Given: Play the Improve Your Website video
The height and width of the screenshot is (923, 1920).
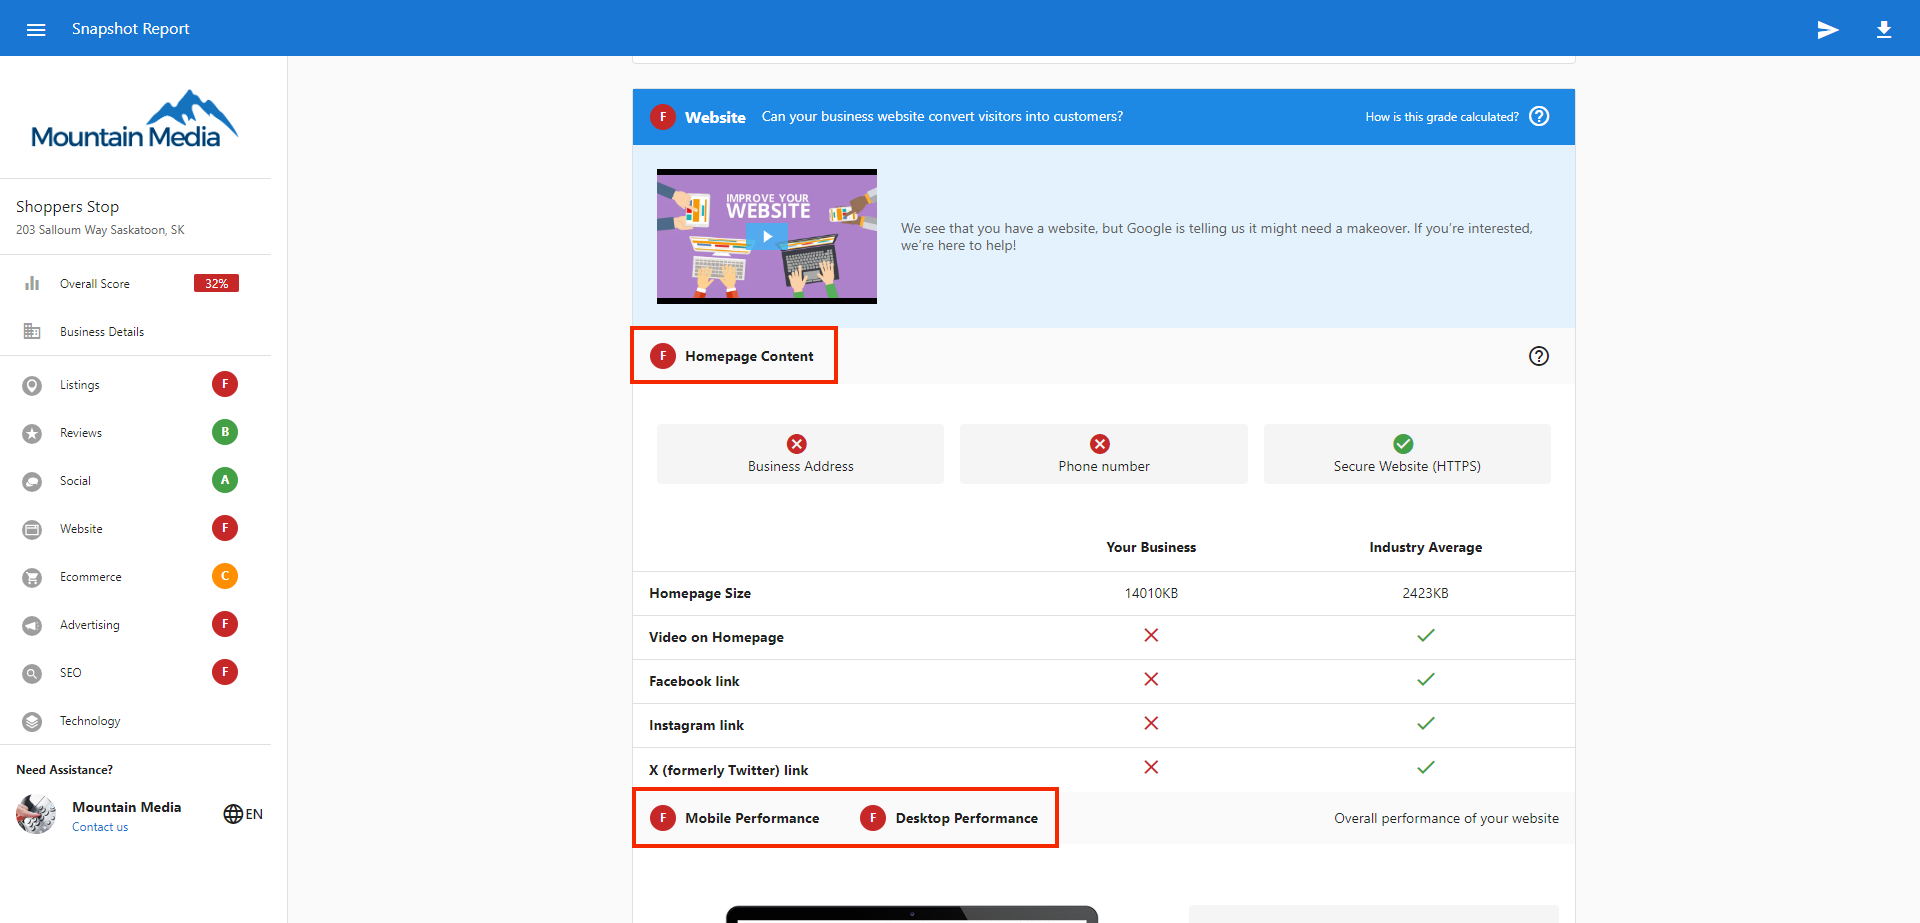Looking at the screenshot, I should pos(767,237).
